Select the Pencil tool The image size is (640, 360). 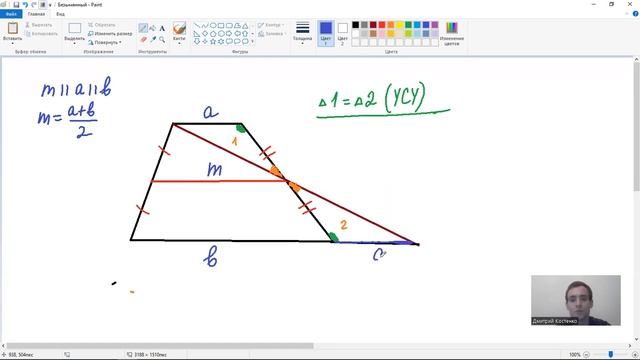pos(143,28)
